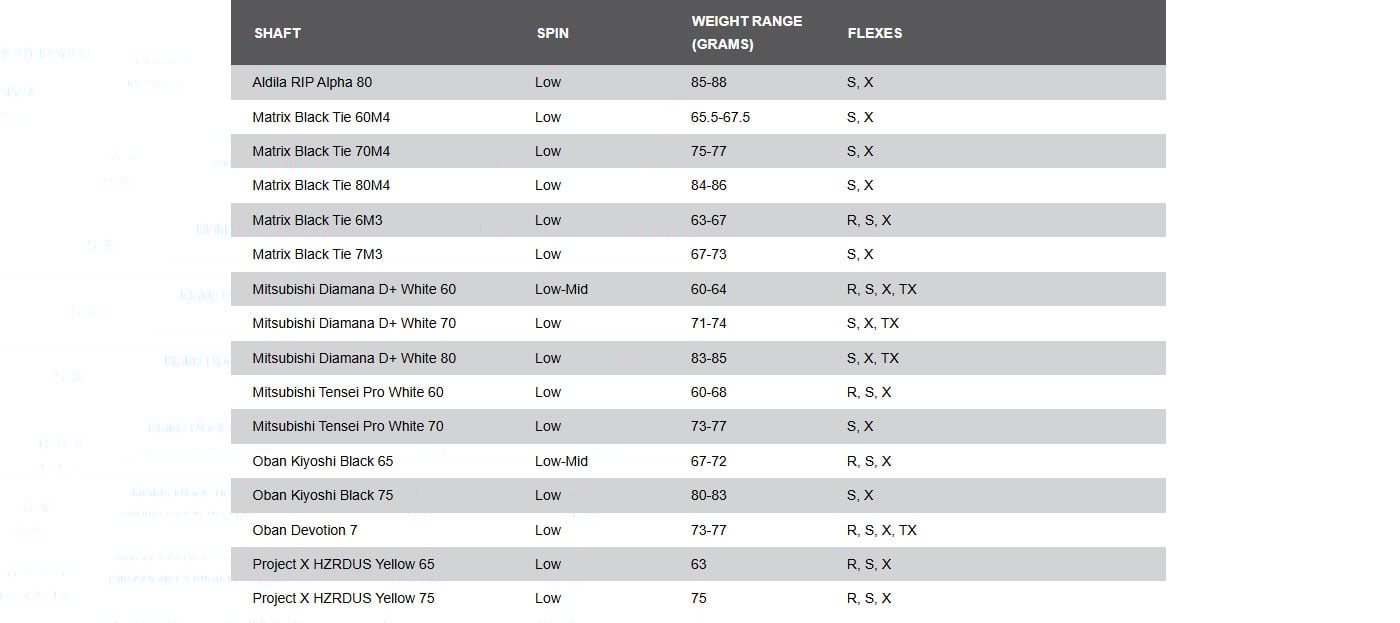Select the Matrix Black Tie 7M3 entry
The height and width of the screenshot is (623, 1400).
click(x=317, y=254)
